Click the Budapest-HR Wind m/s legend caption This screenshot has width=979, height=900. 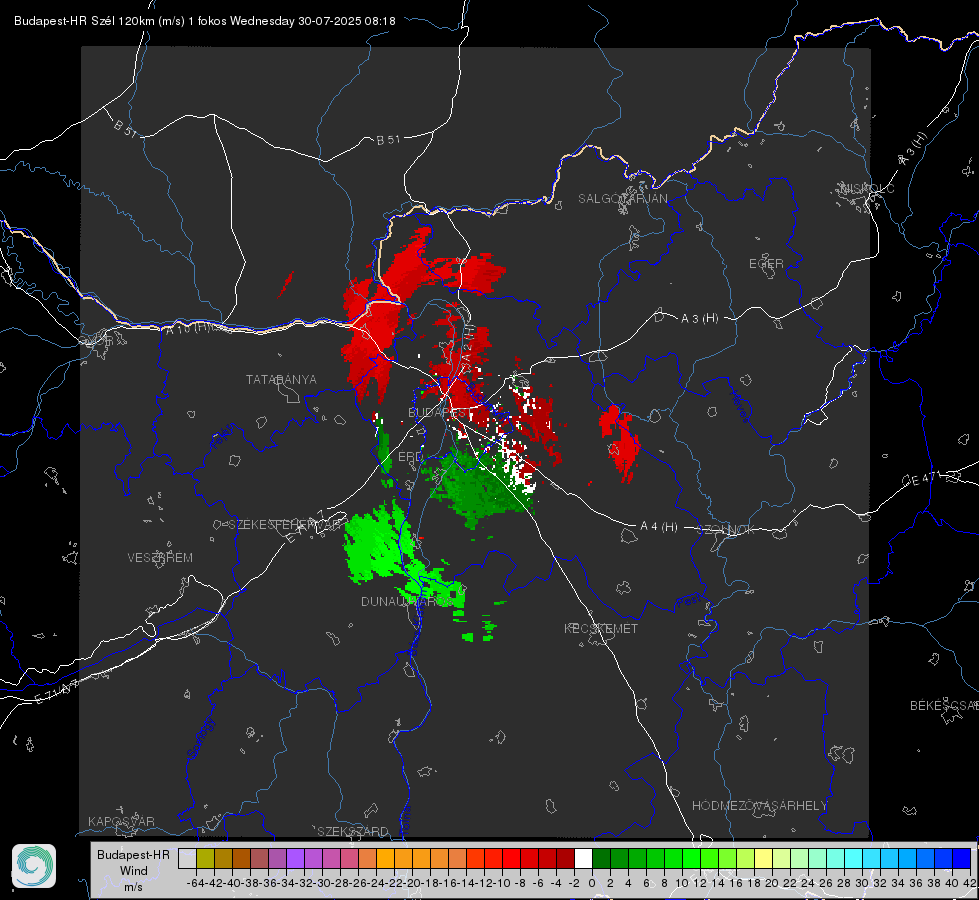coord(134,870)
